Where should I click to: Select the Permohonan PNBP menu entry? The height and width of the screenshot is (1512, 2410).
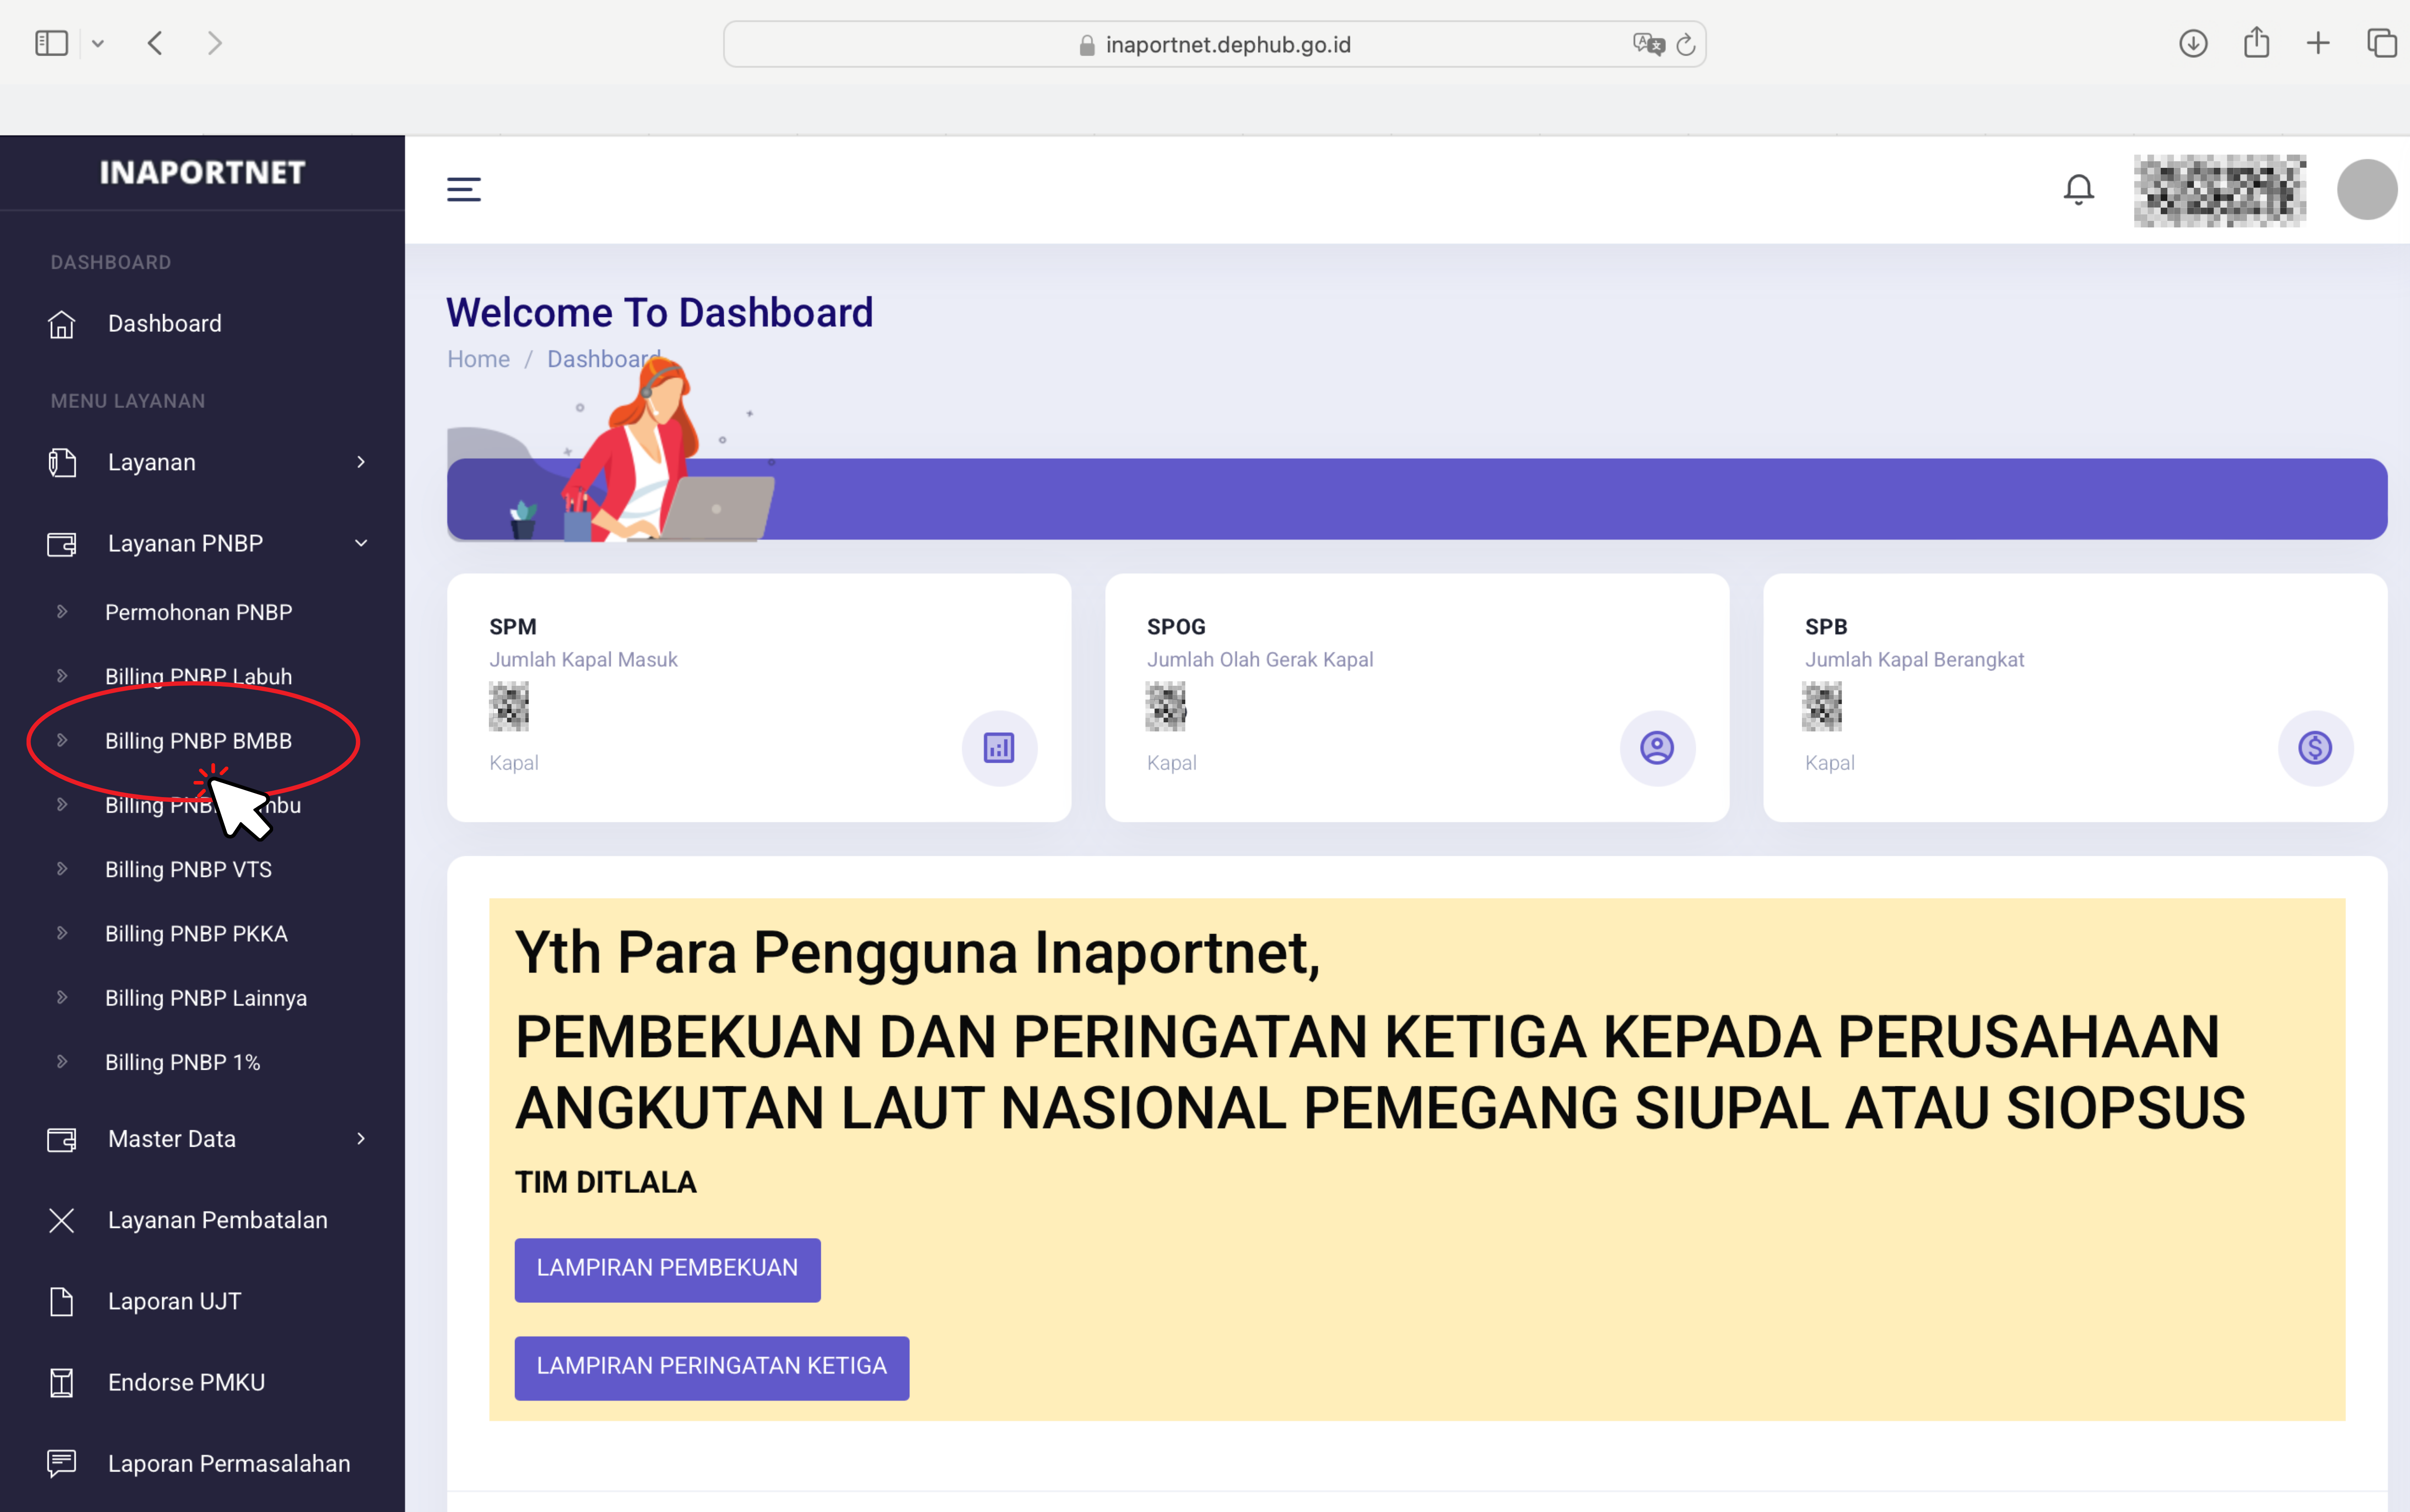[x=198, y=612]
